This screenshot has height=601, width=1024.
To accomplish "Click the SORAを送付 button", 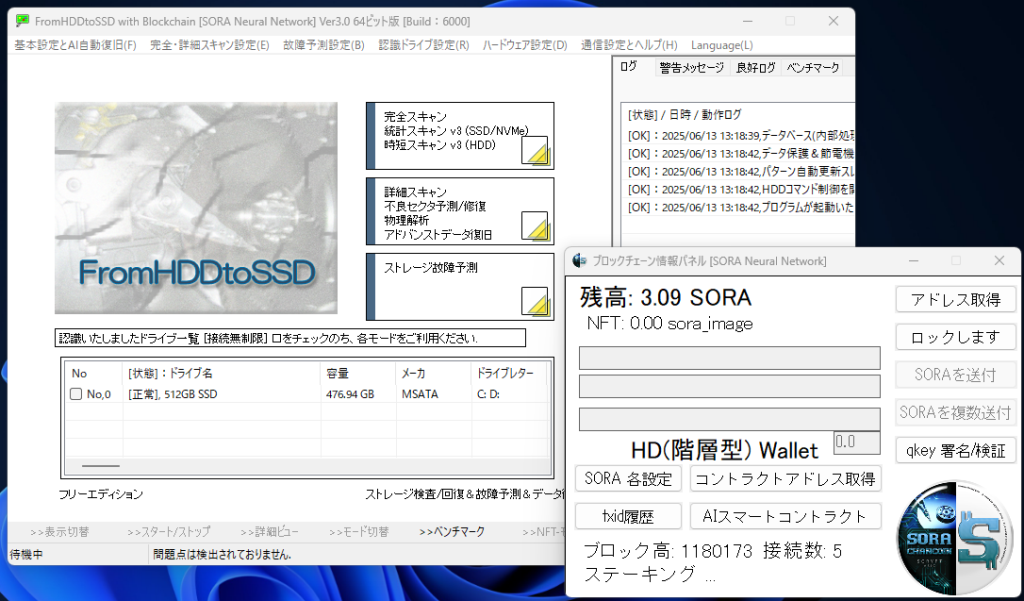I will (x=955, y=375).
